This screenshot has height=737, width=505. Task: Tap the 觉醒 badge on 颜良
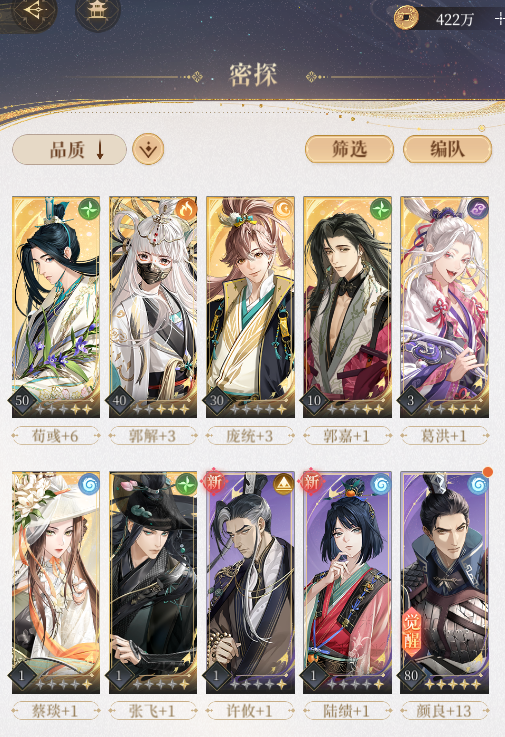click(412, 631)
